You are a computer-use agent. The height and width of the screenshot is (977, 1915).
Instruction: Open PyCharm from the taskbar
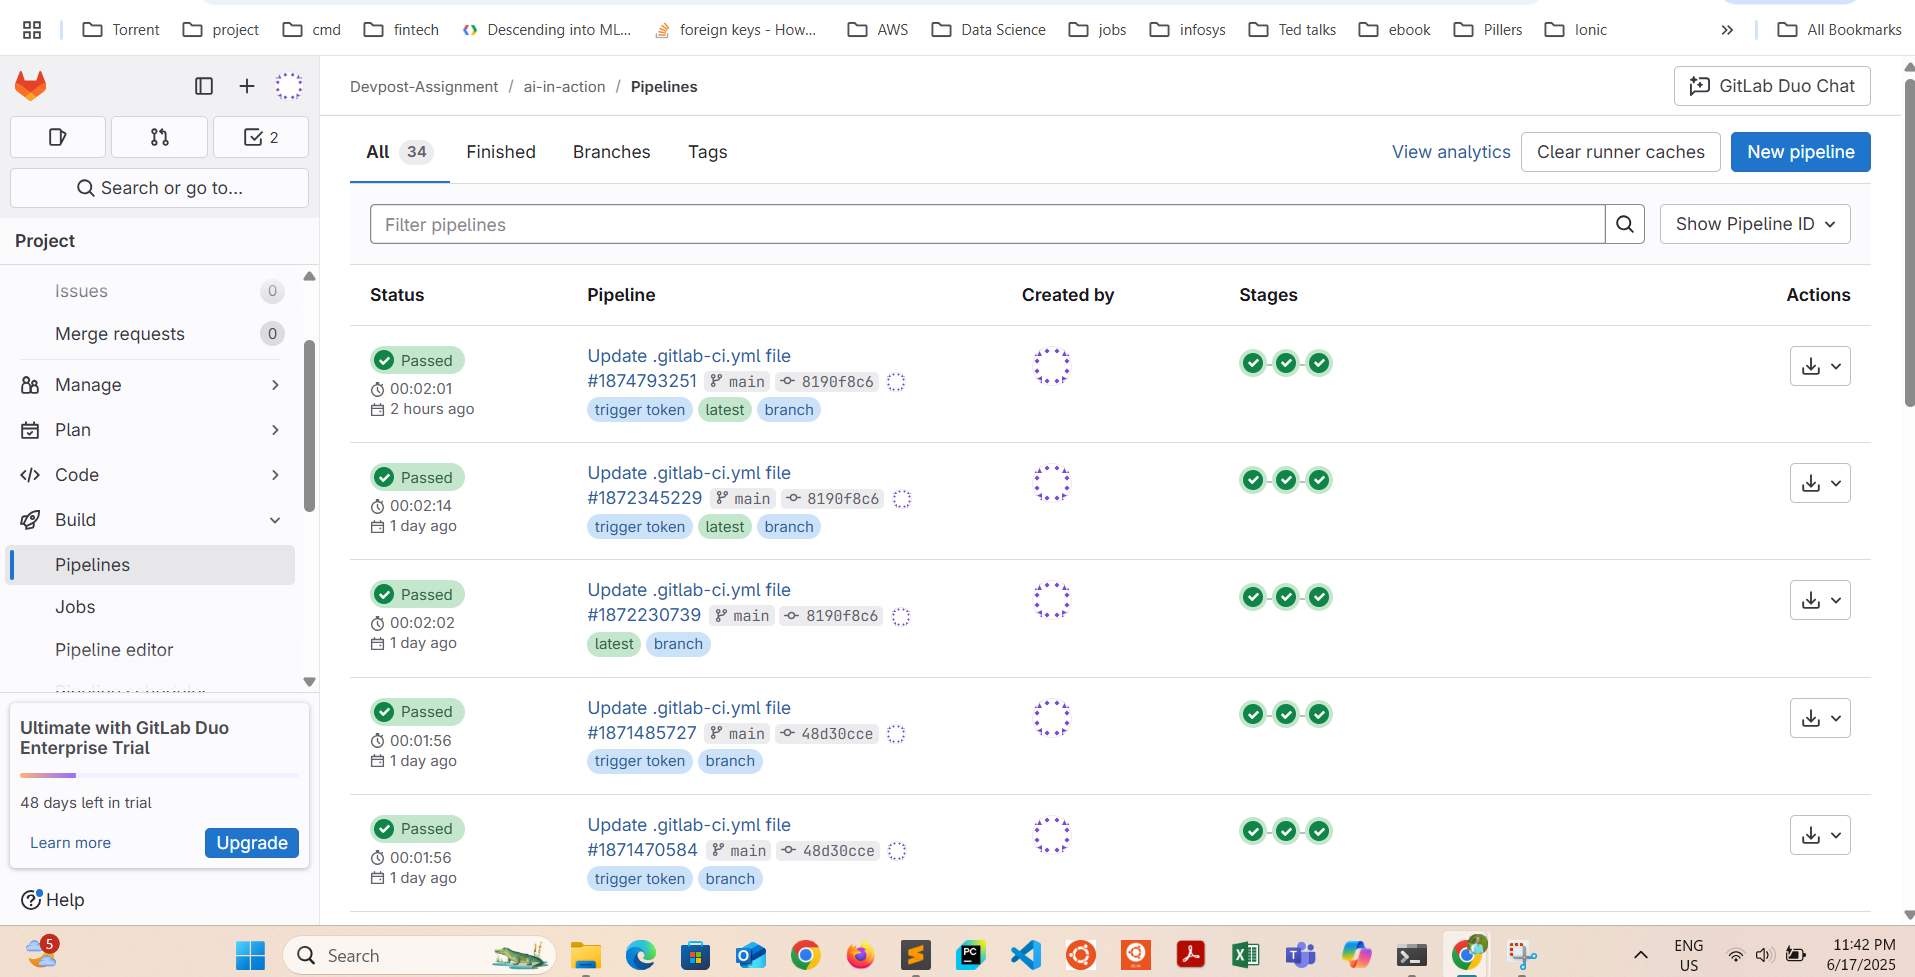pos(970,956)
